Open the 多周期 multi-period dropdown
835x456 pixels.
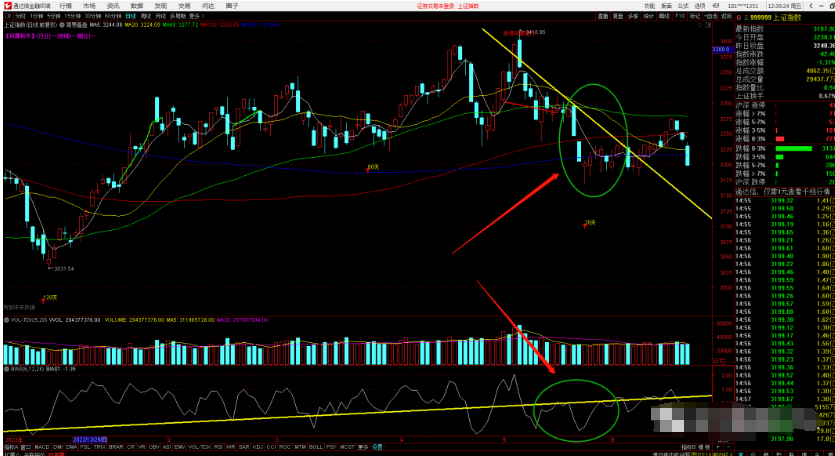click(179, 17)
